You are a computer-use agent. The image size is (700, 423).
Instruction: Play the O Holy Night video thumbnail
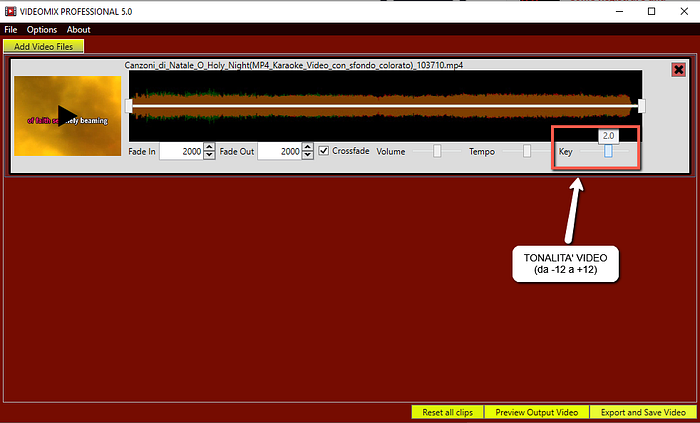(x=67, y=116)
